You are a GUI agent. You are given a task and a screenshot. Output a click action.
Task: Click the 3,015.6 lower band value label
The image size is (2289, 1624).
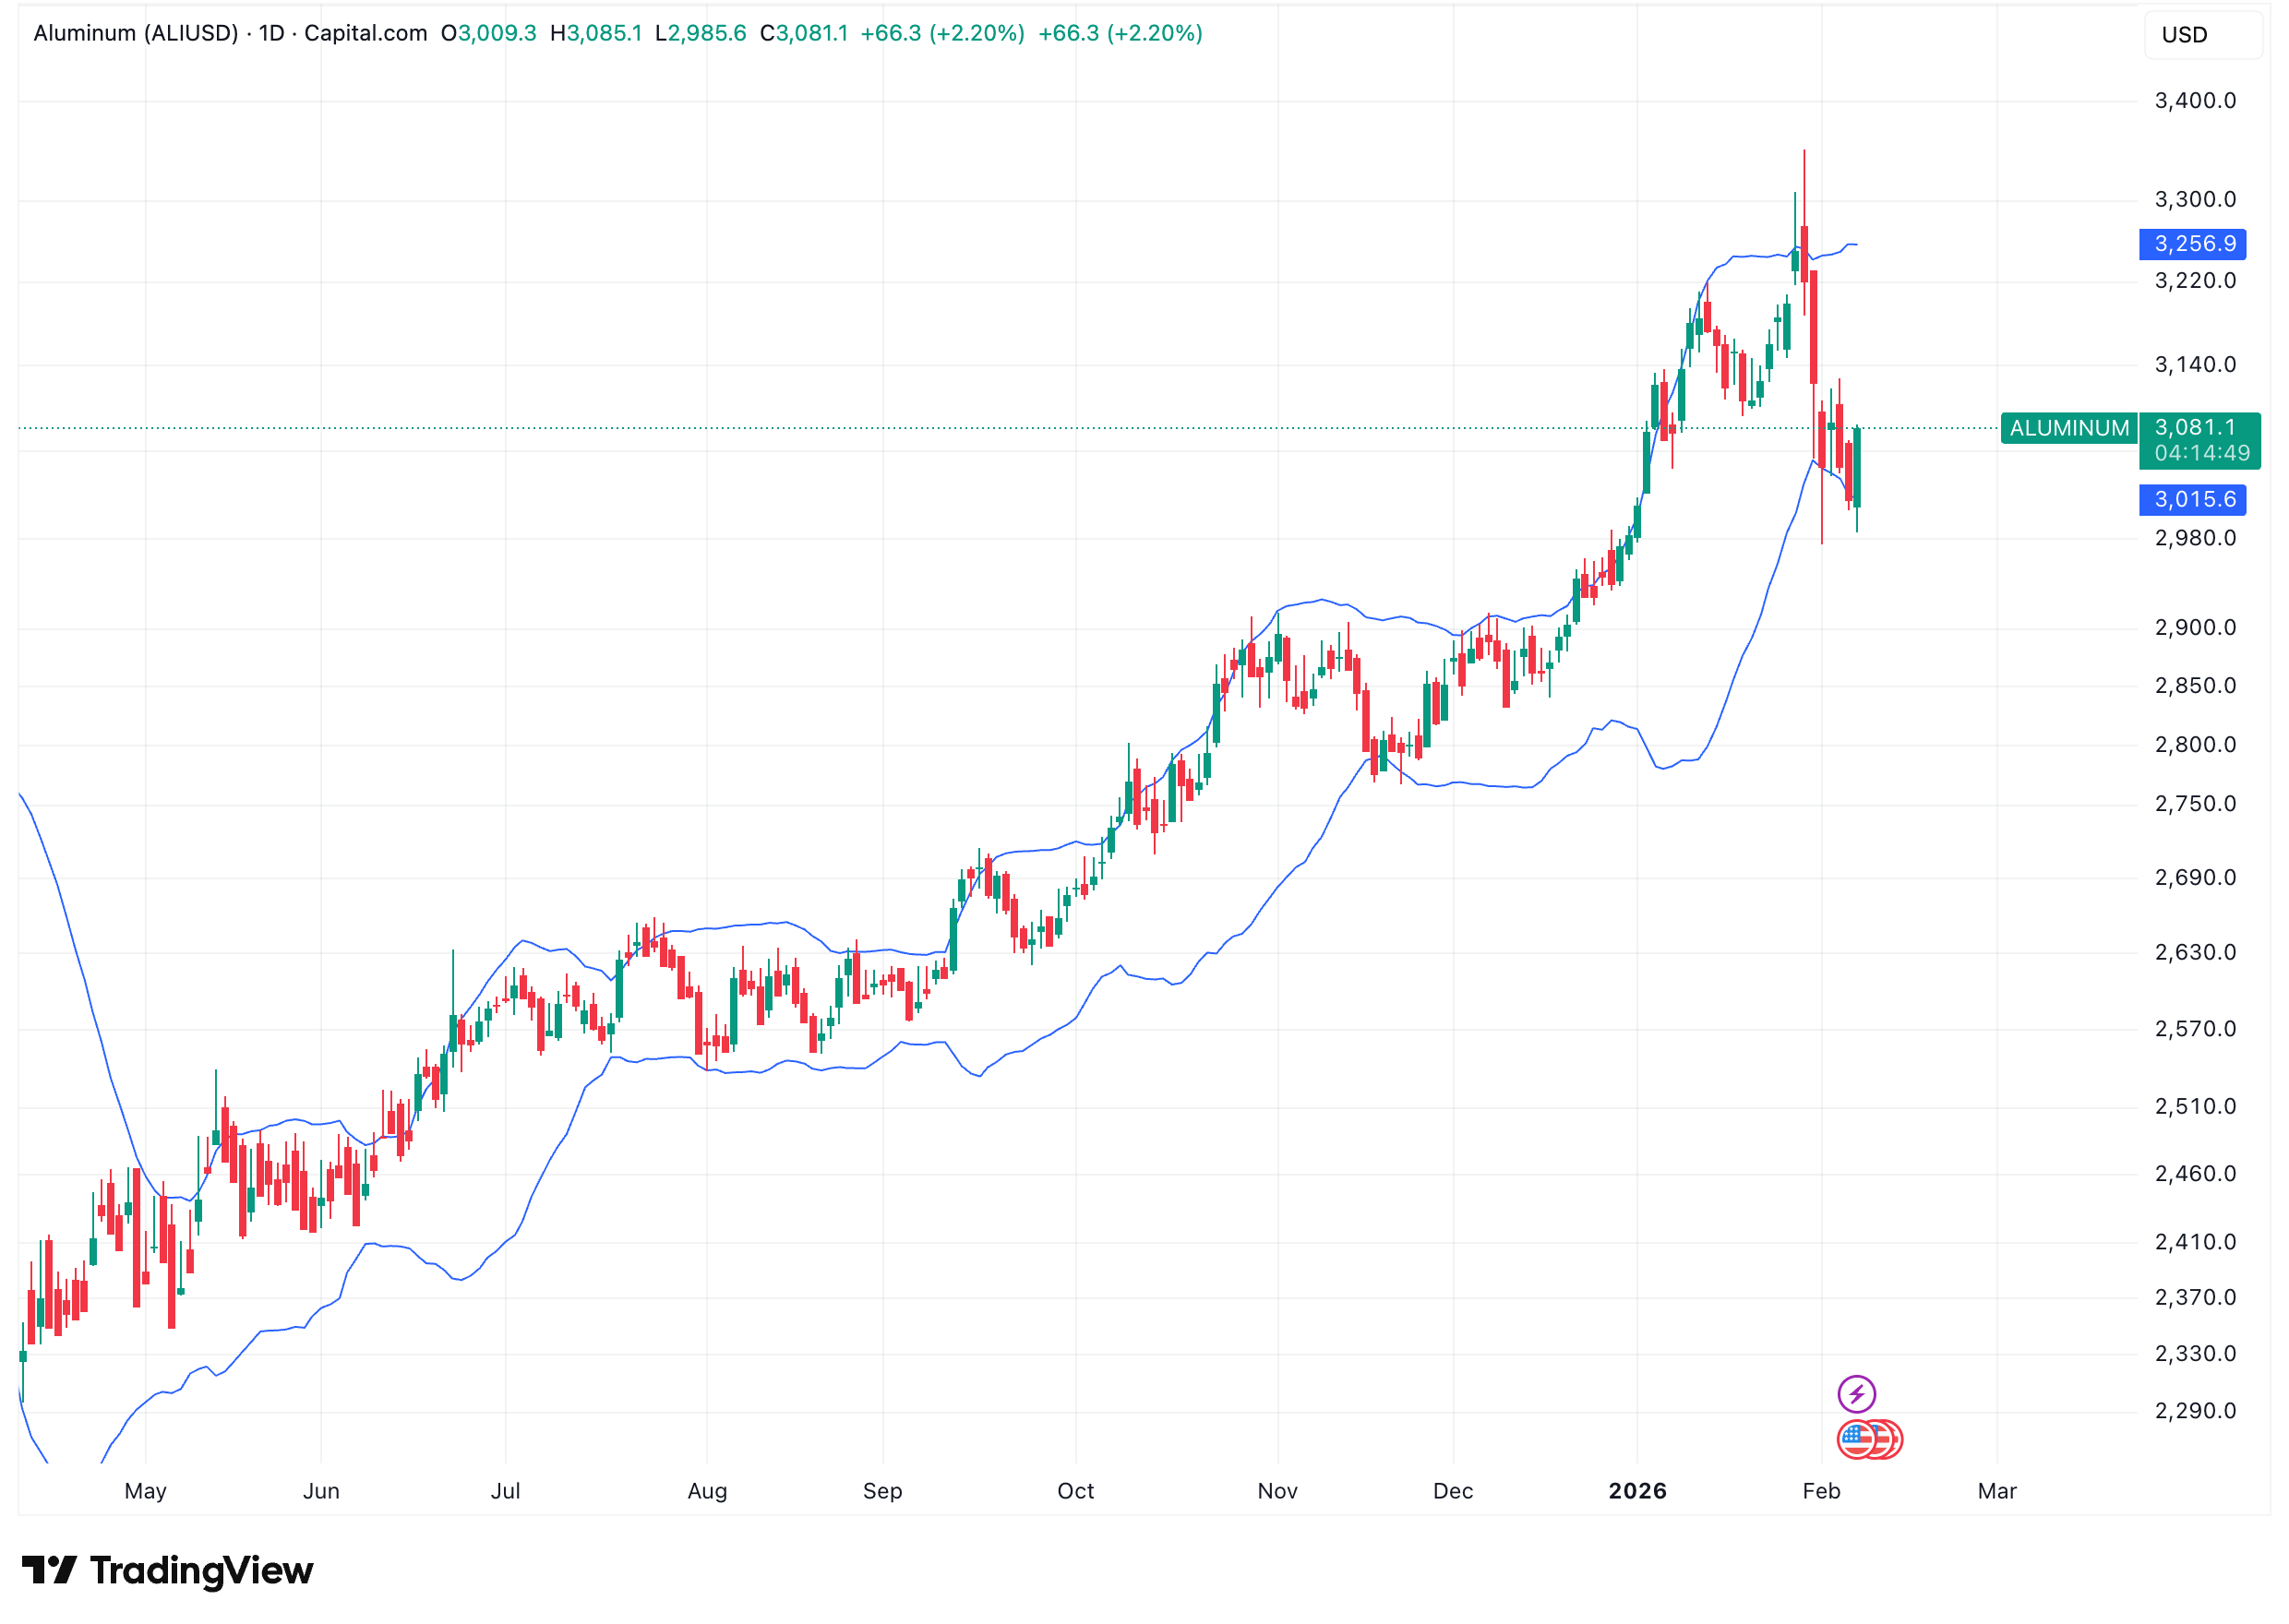[x=2192, y=499]
